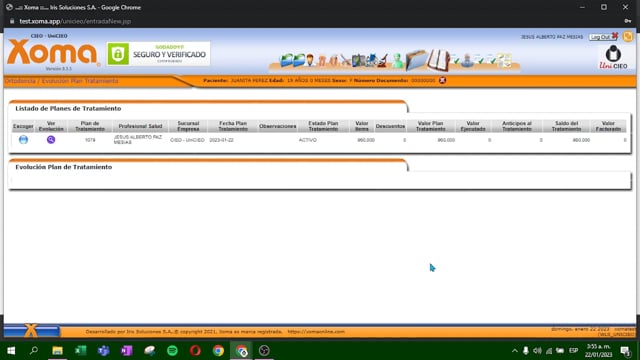Click the Seguro y Verificado GoDaddy badge
The width and height of the screenshot is (640, 360).
click(158, 54)
